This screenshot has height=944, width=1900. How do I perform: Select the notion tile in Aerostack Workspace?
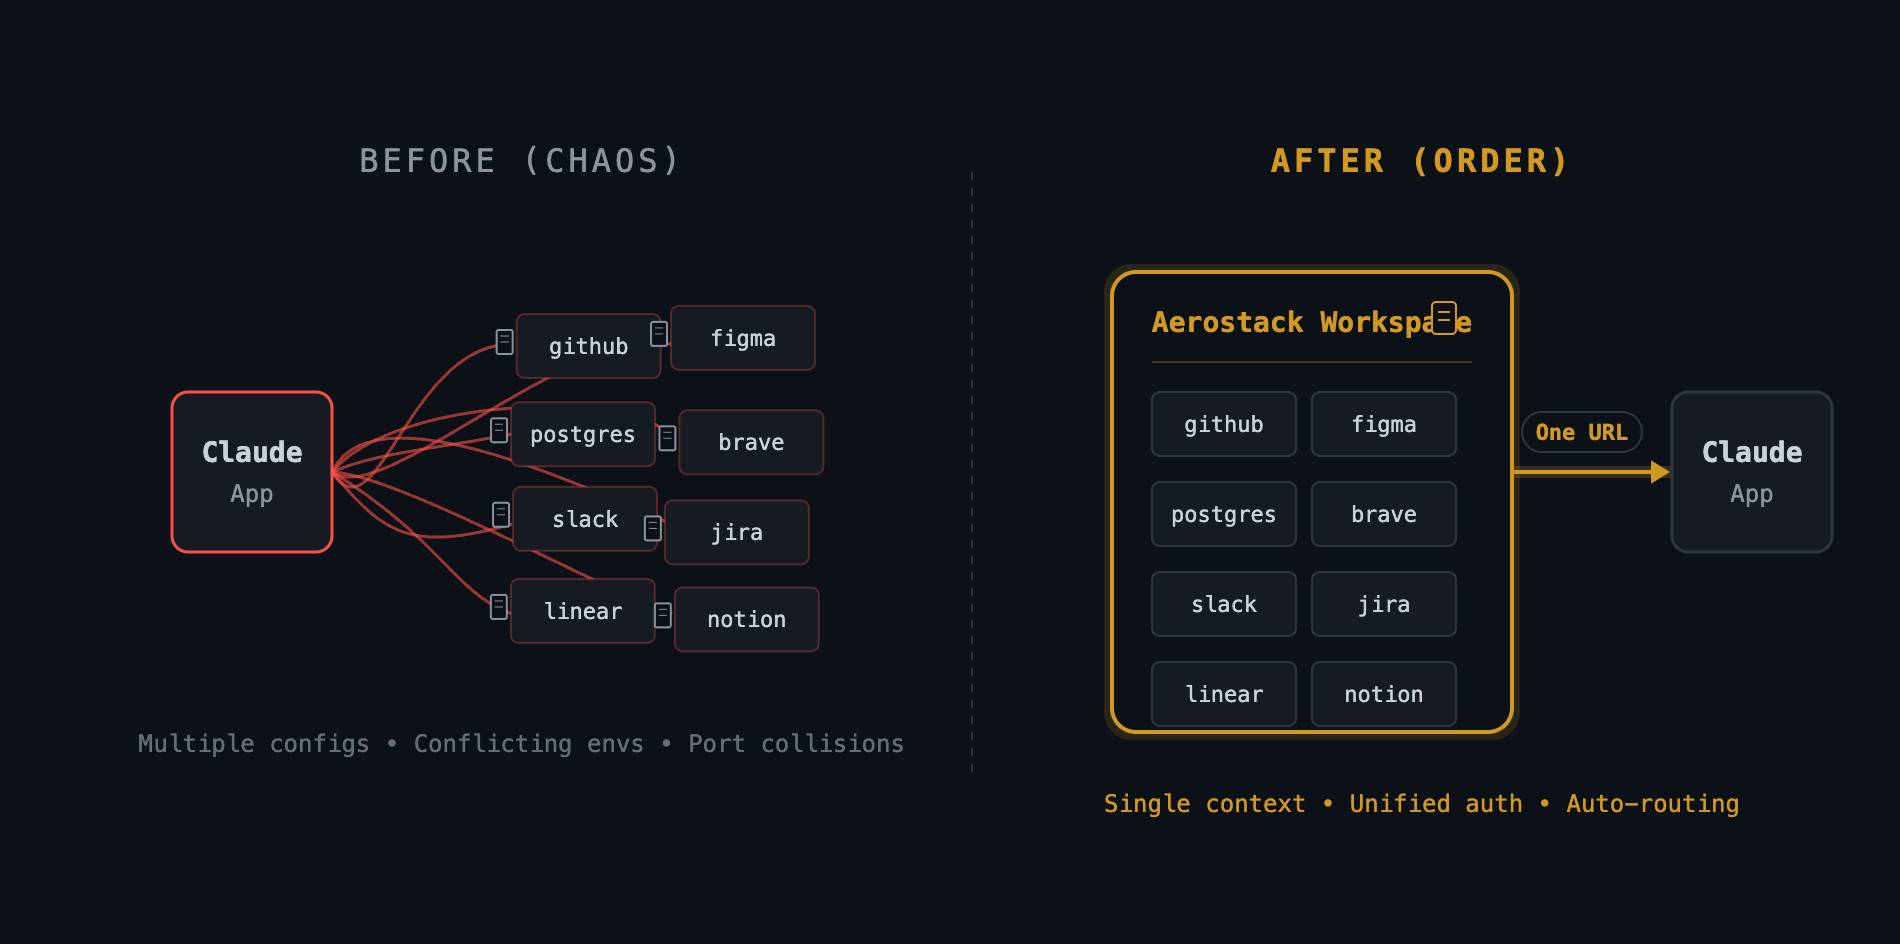point(1383,694)
